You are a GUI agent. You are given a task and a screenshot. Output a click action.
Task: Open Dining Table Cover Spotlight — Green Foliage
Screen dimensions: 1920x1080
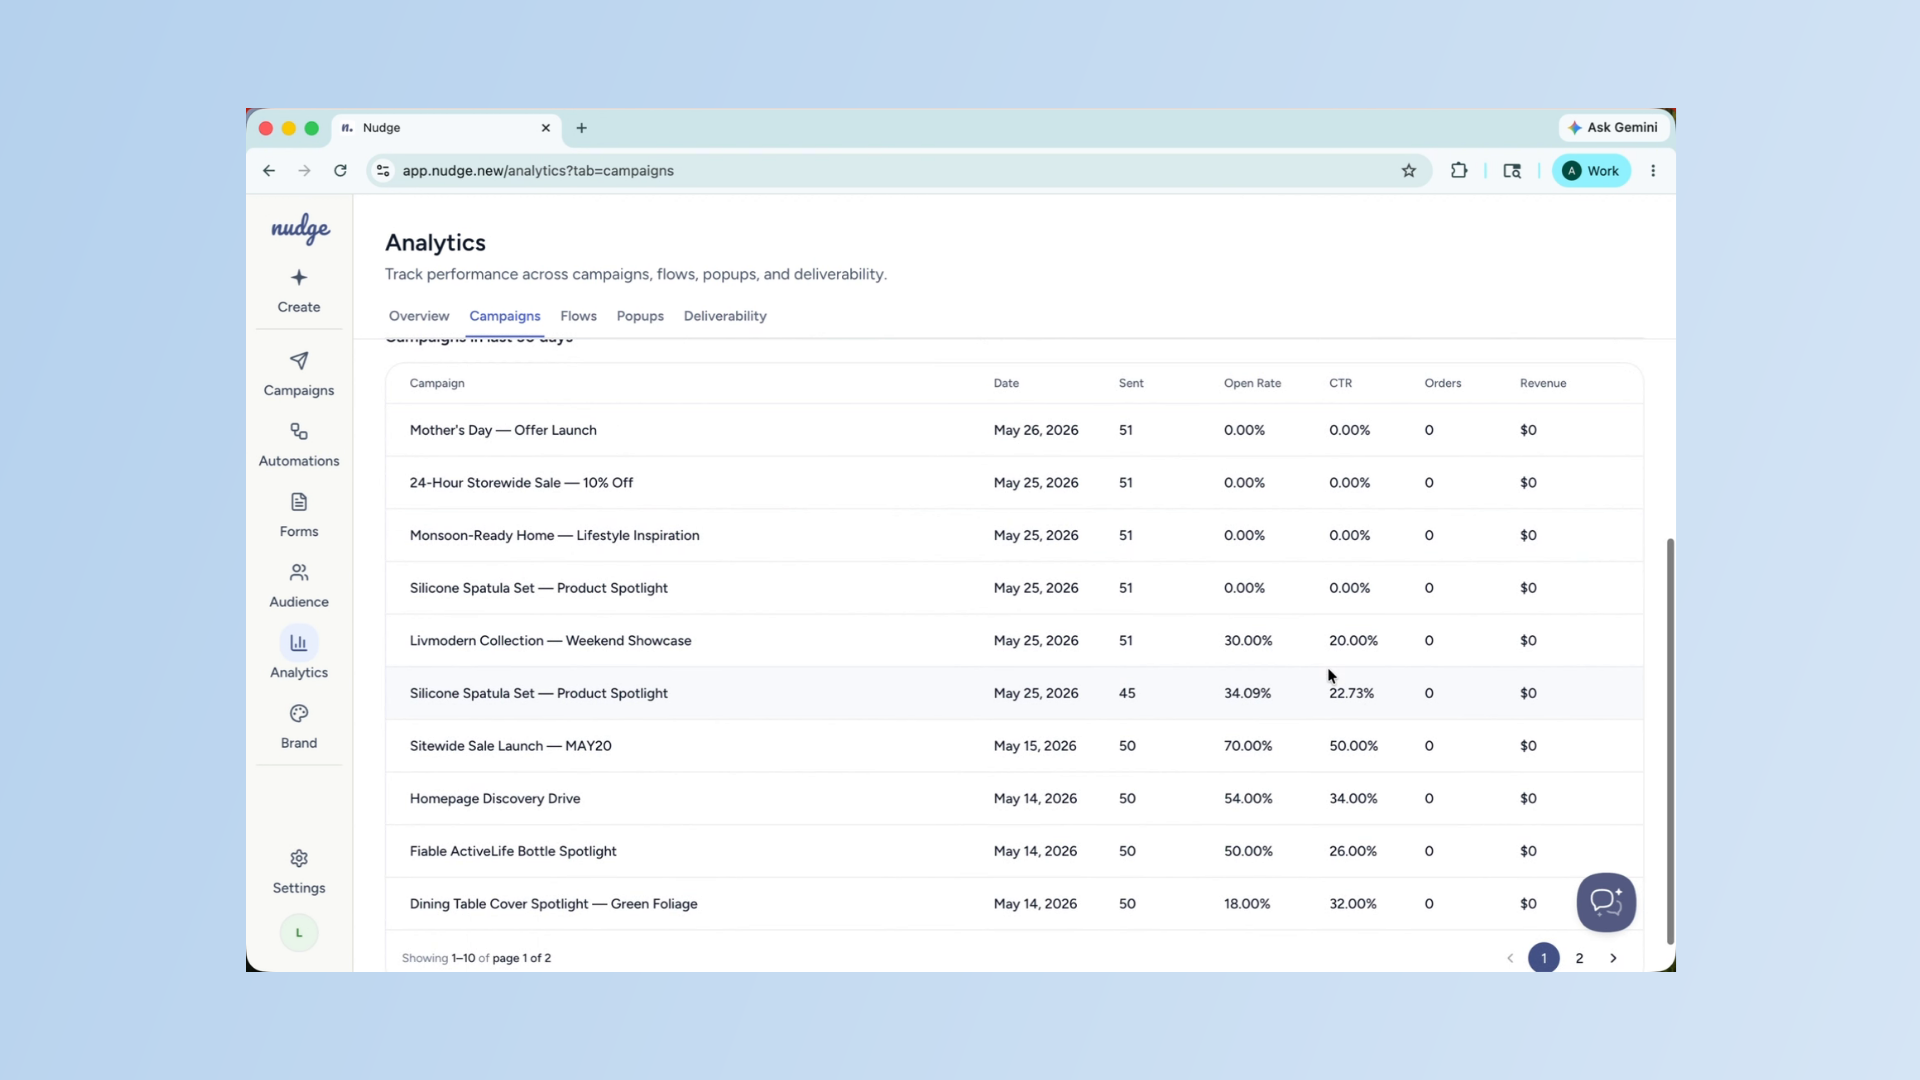coord(553,904)
